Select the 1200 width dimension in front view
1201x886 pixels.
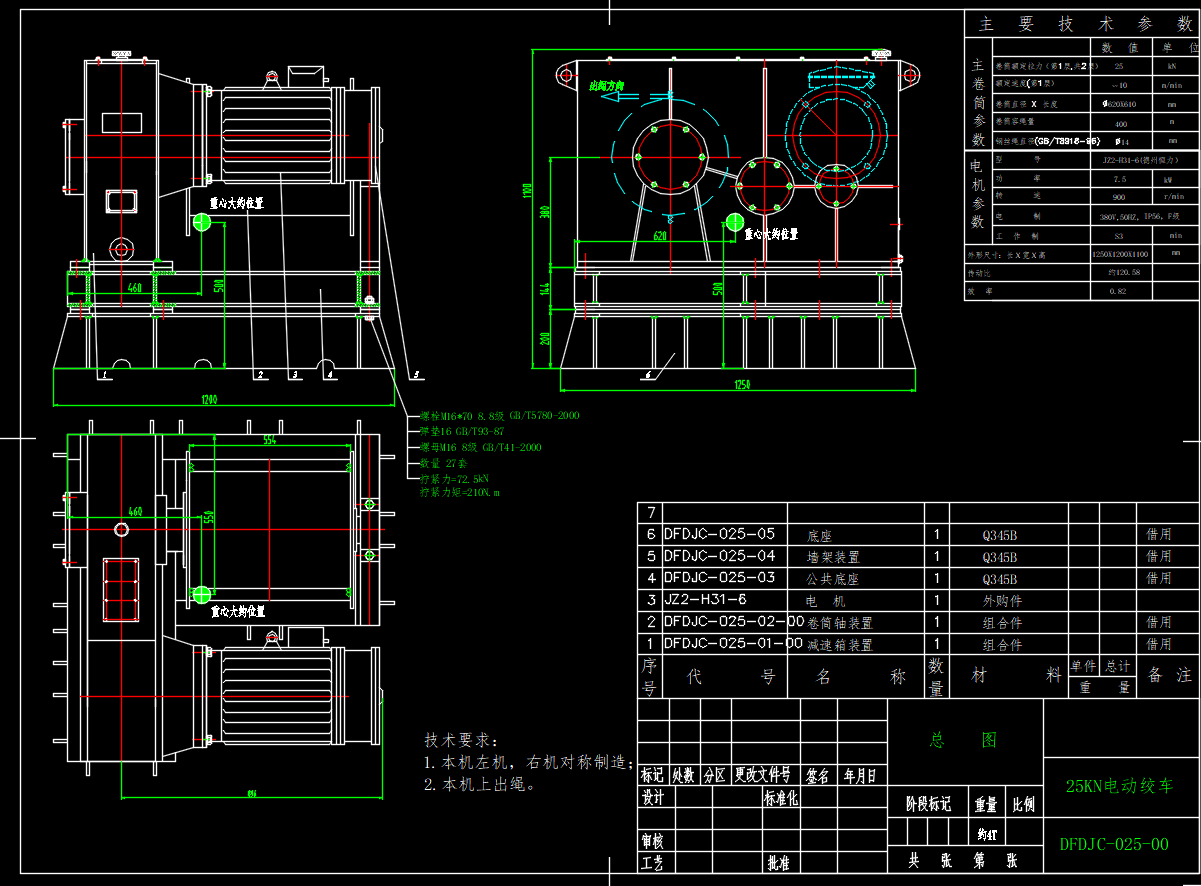209,399
